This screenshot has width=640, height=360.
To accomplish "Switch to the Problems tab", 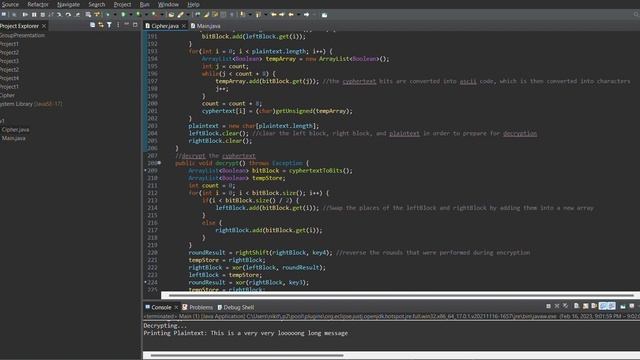I will pyautogui.click(x=198, y=307).
